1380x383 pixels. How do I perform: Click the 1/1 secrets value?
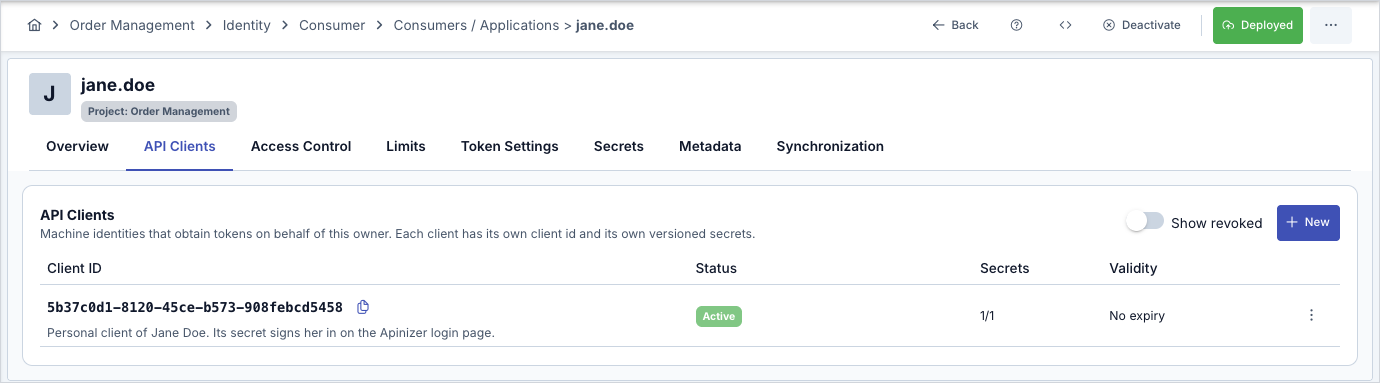click(x=987, y=316)
